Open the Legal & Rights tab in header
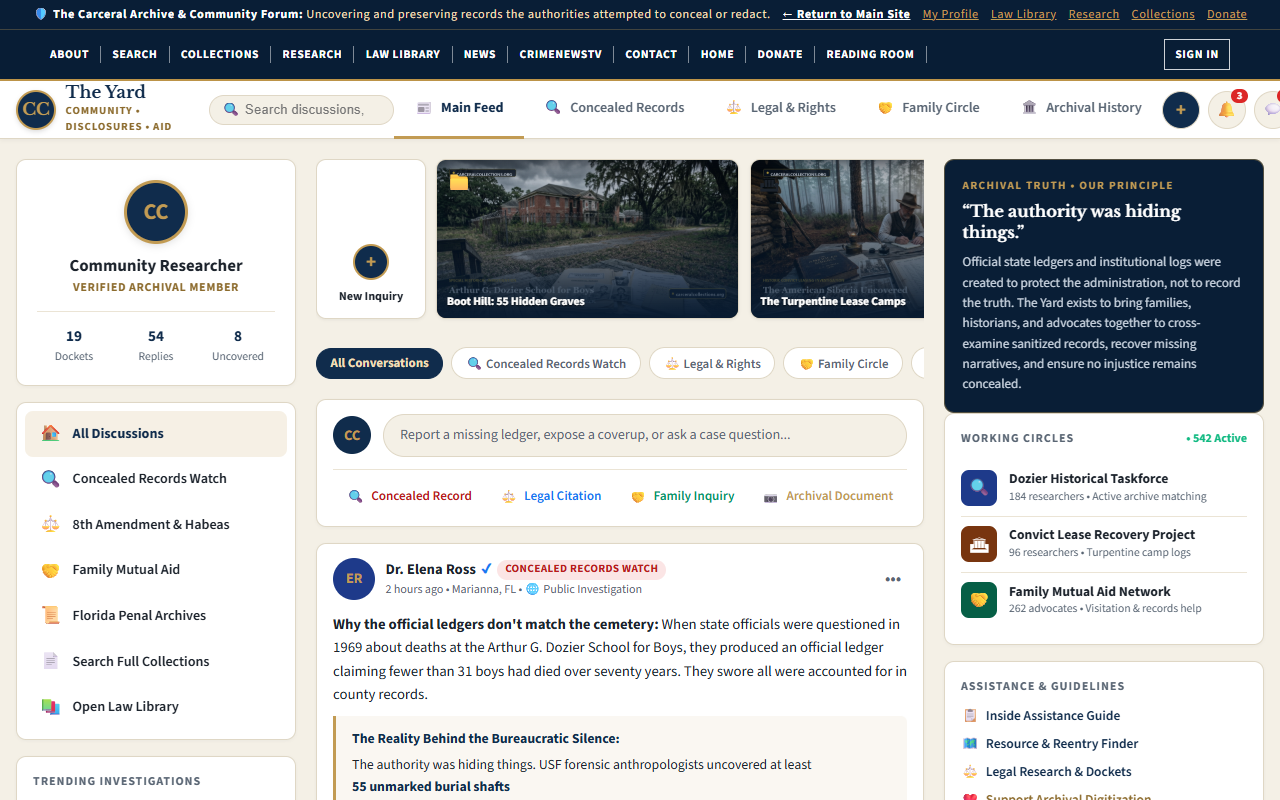Screen dimensions: 1280x800 point(781,108)
